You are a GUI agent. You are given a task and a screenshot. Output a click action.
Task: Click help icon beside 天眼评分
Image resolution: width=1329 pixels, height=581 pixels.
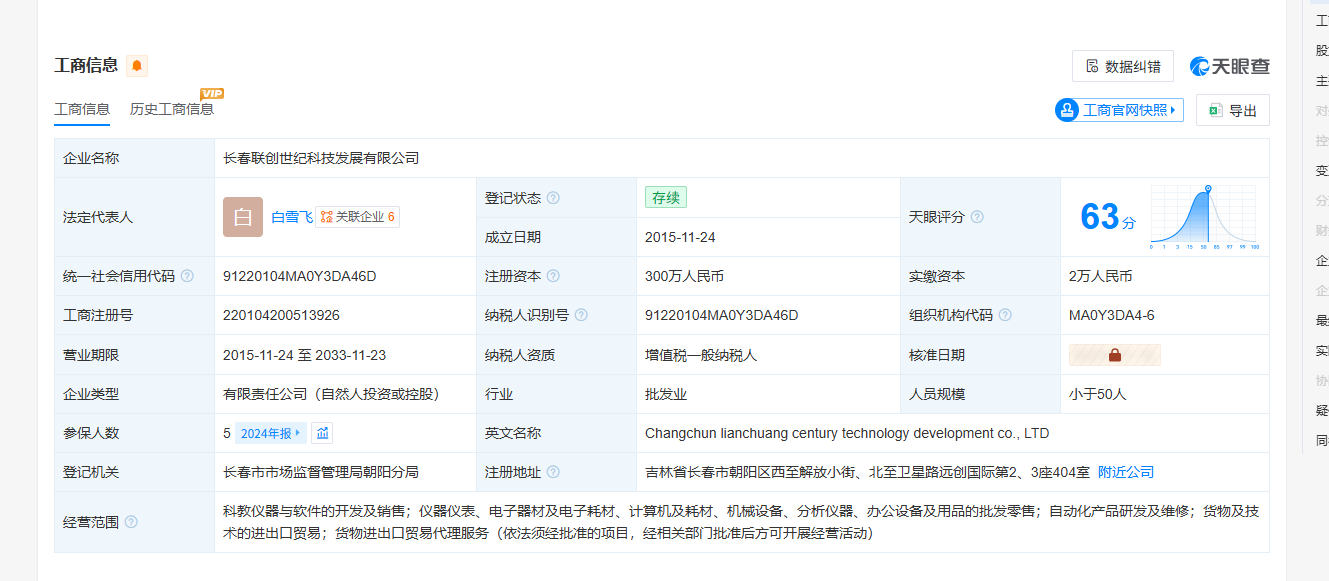coord(977,217)
